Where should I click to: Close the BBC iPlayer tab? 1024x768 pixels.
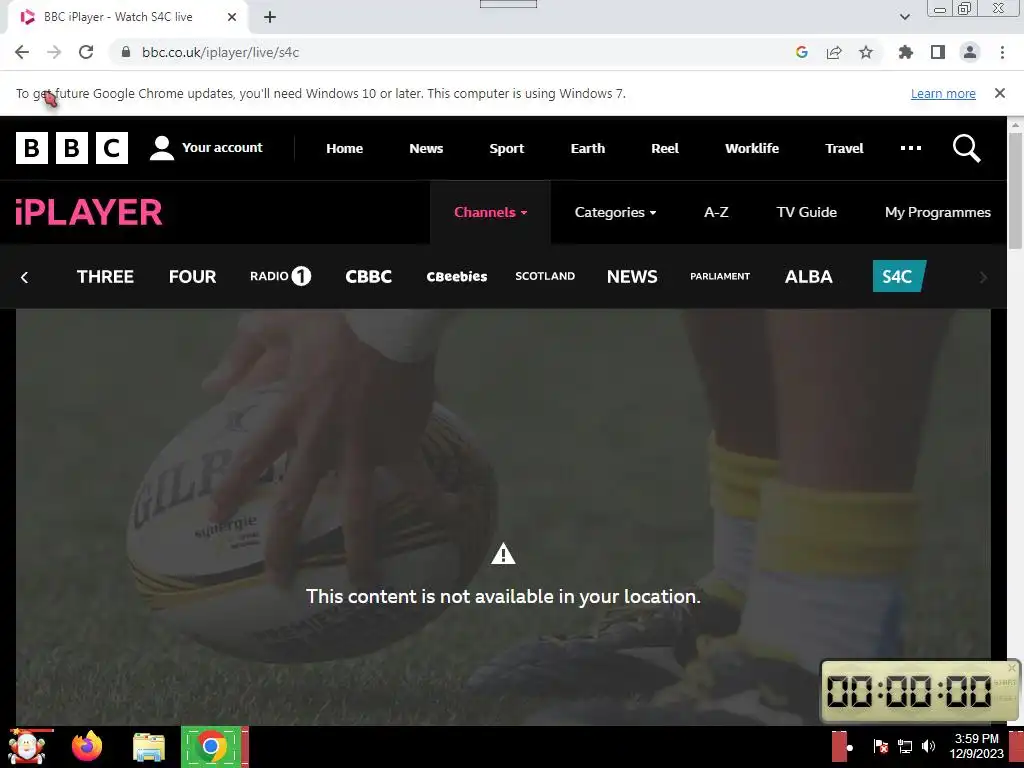(232, 17)
